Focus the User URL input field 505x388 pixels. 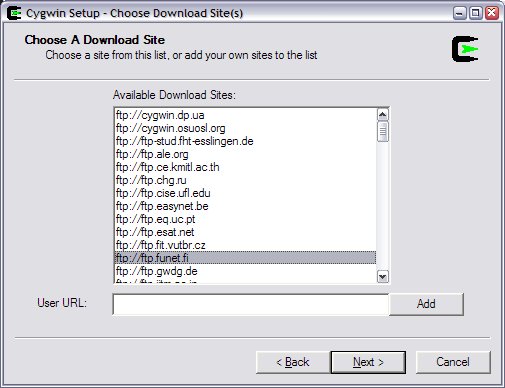click(x=251, y=304)
